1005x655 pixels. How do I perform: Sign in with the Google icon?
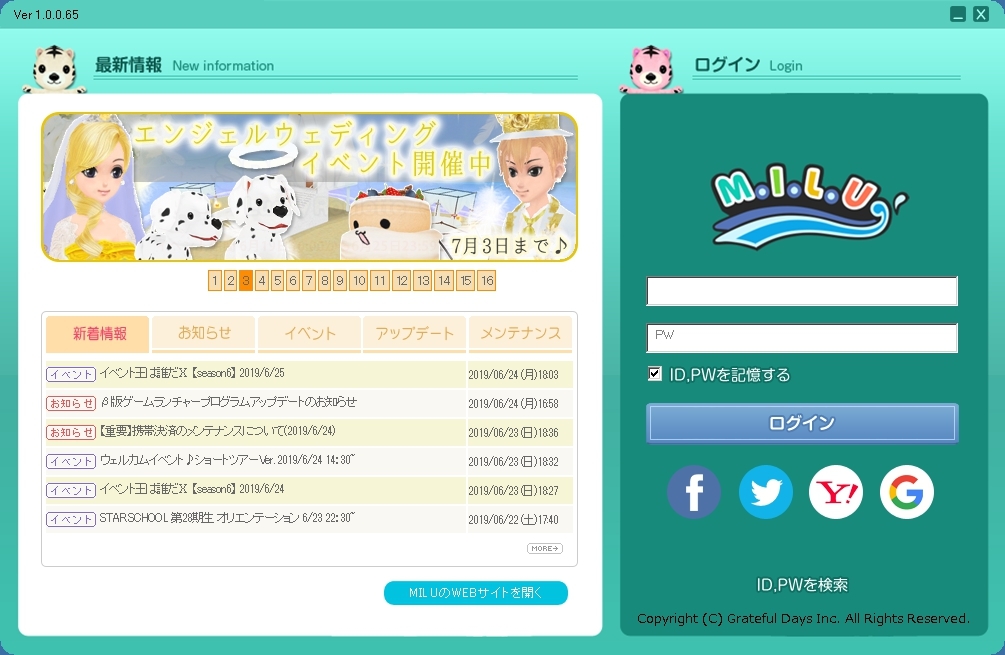tap(907, 492)
